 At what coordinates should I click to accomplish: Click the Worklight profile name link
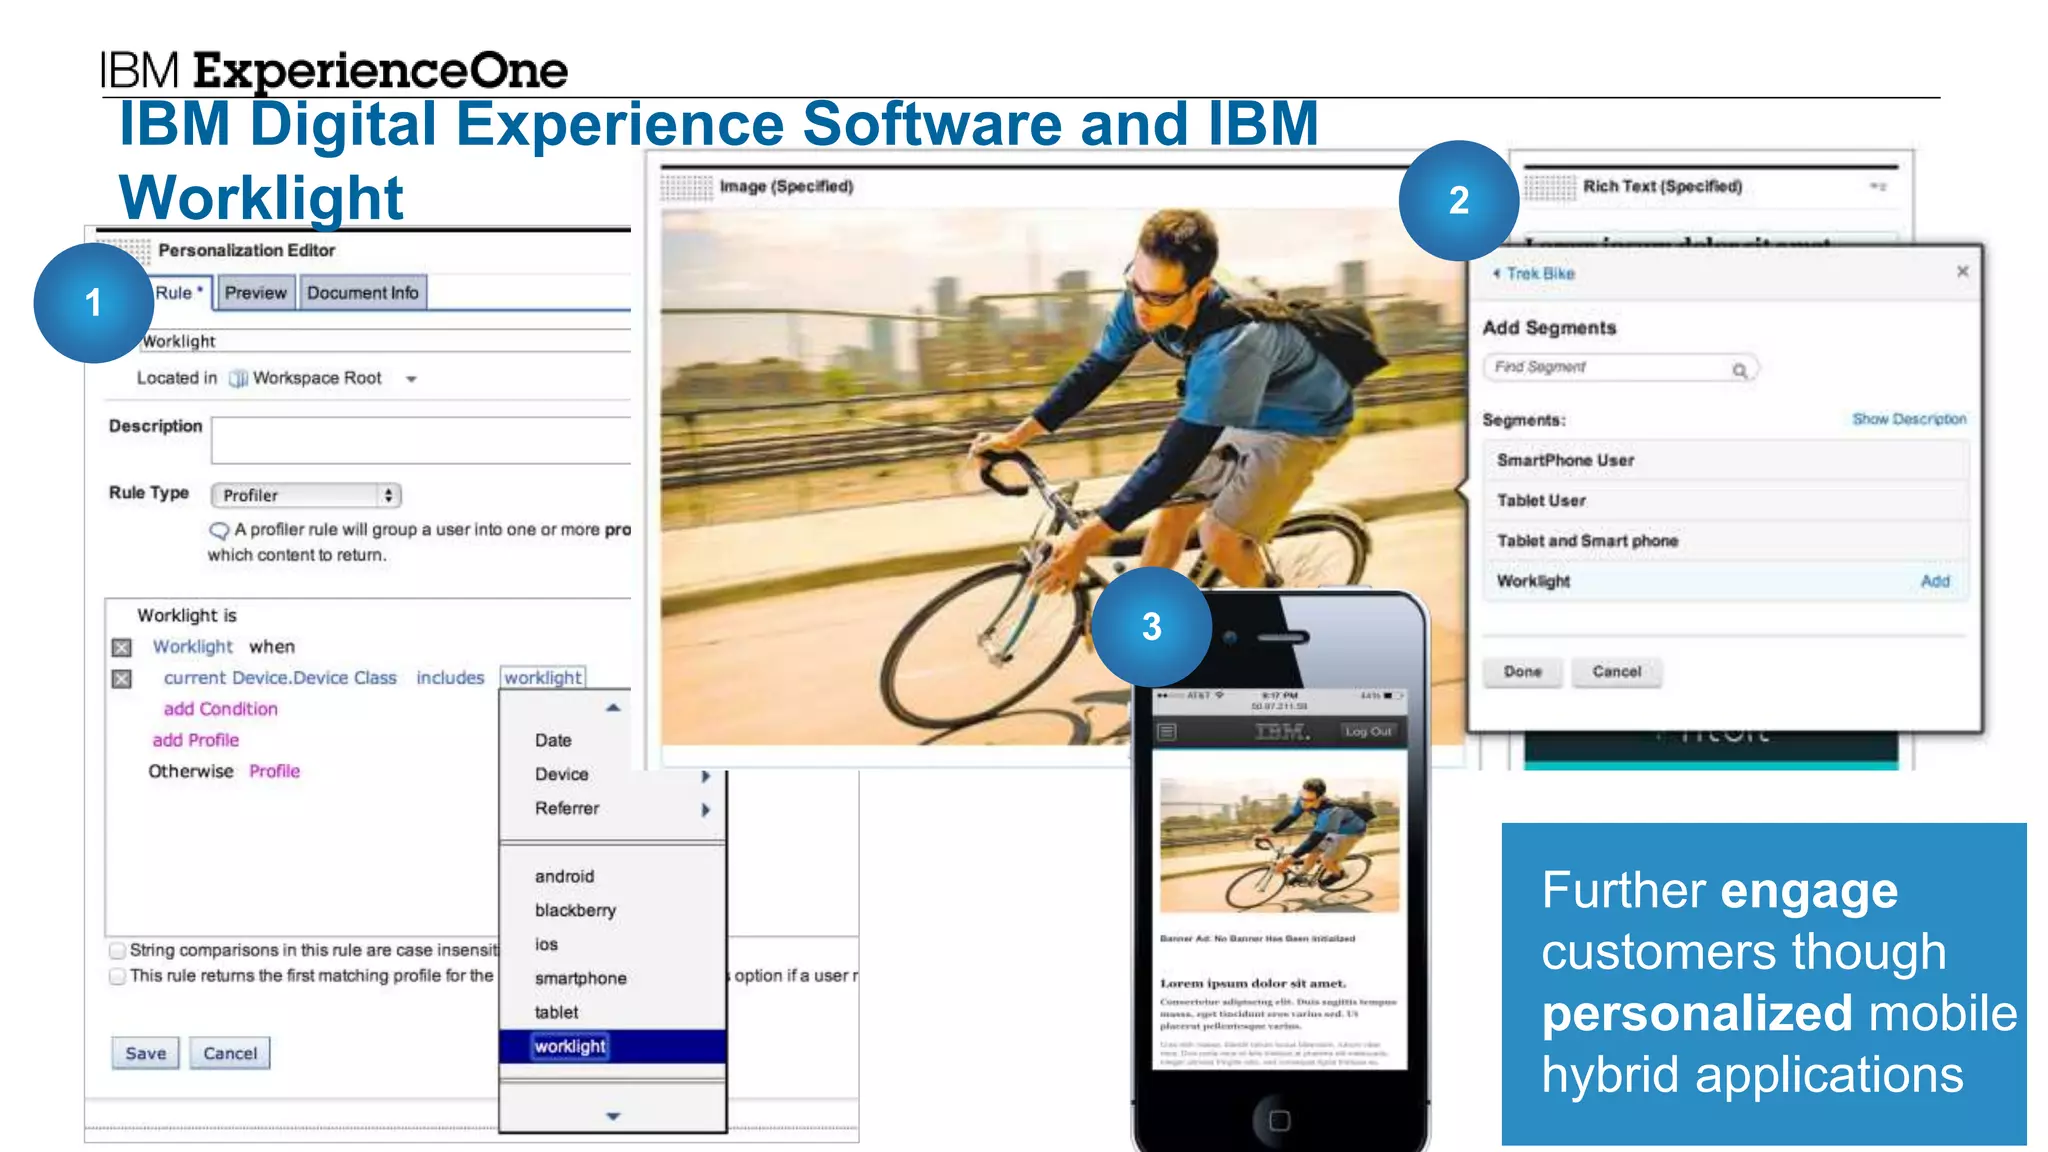coord(192,647)
